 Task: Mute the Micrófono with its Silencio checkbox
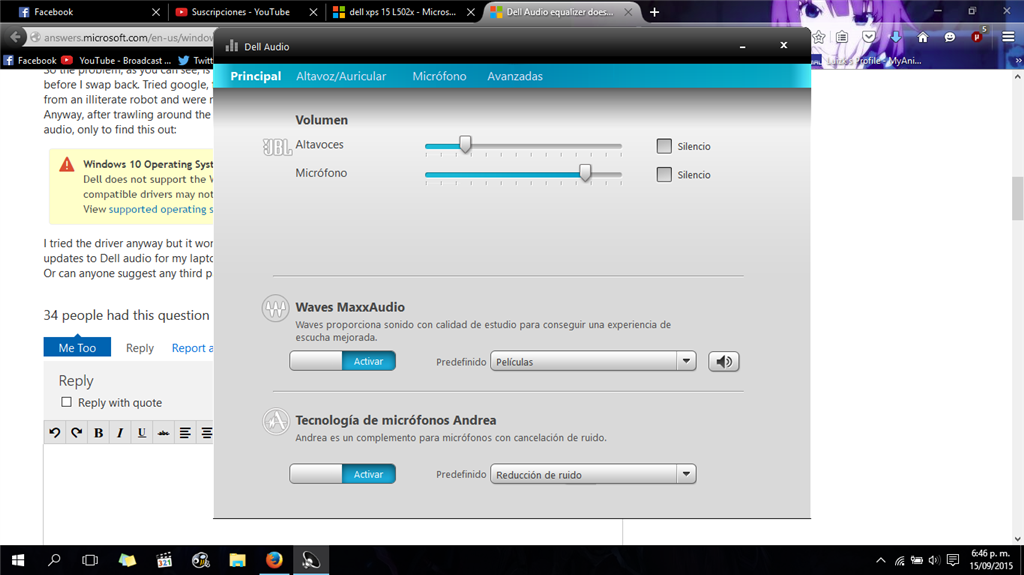point(664,174)
